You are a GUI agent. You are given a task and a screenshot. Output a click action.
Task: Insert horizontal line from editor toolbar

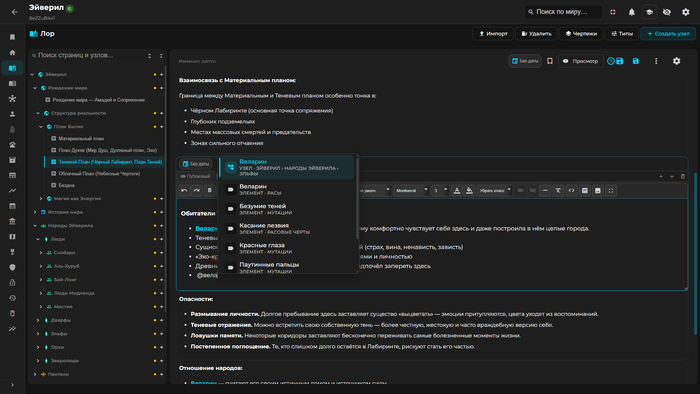point(545,191)
